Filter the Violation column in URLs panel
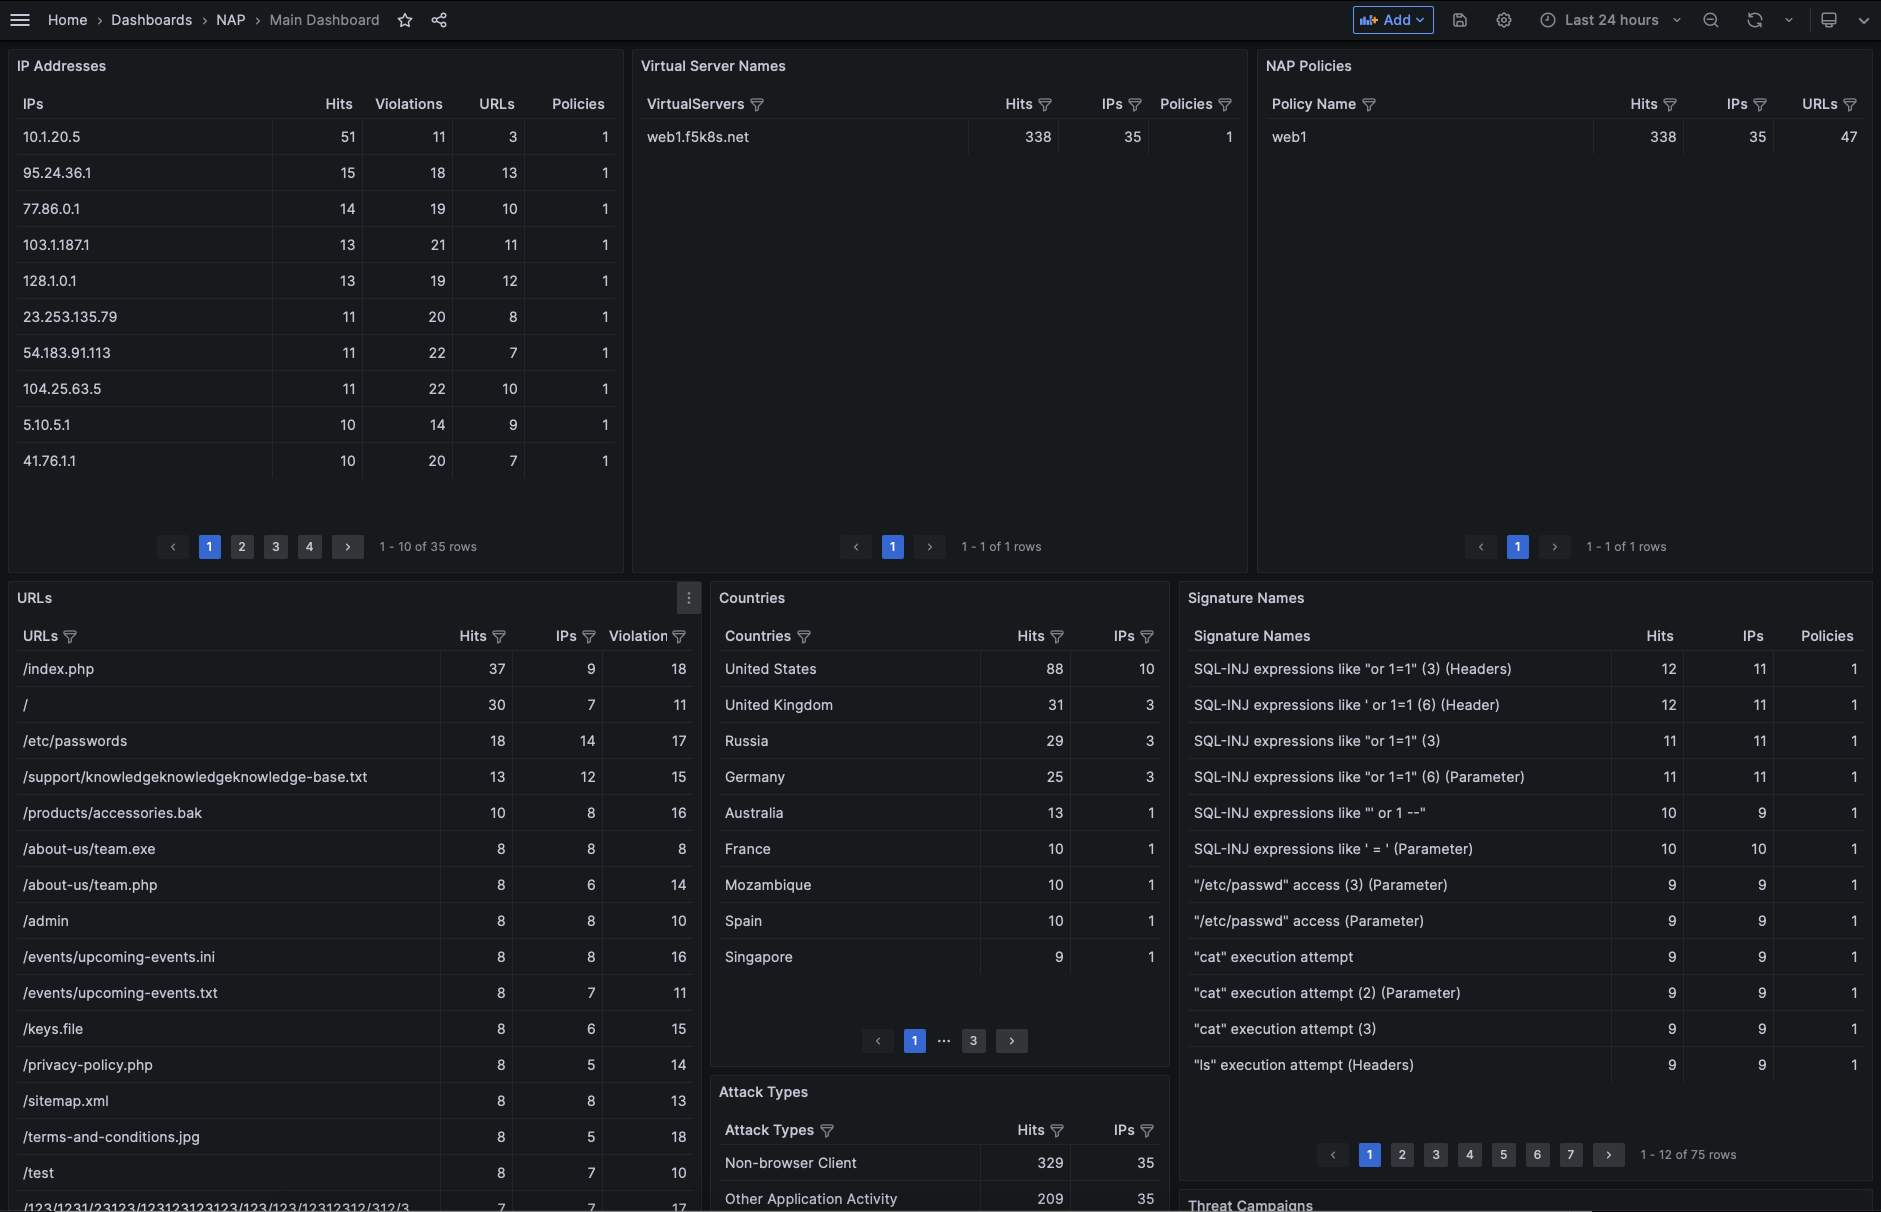This screenshot has width=1881, height=1212. (x=679, y=636)
